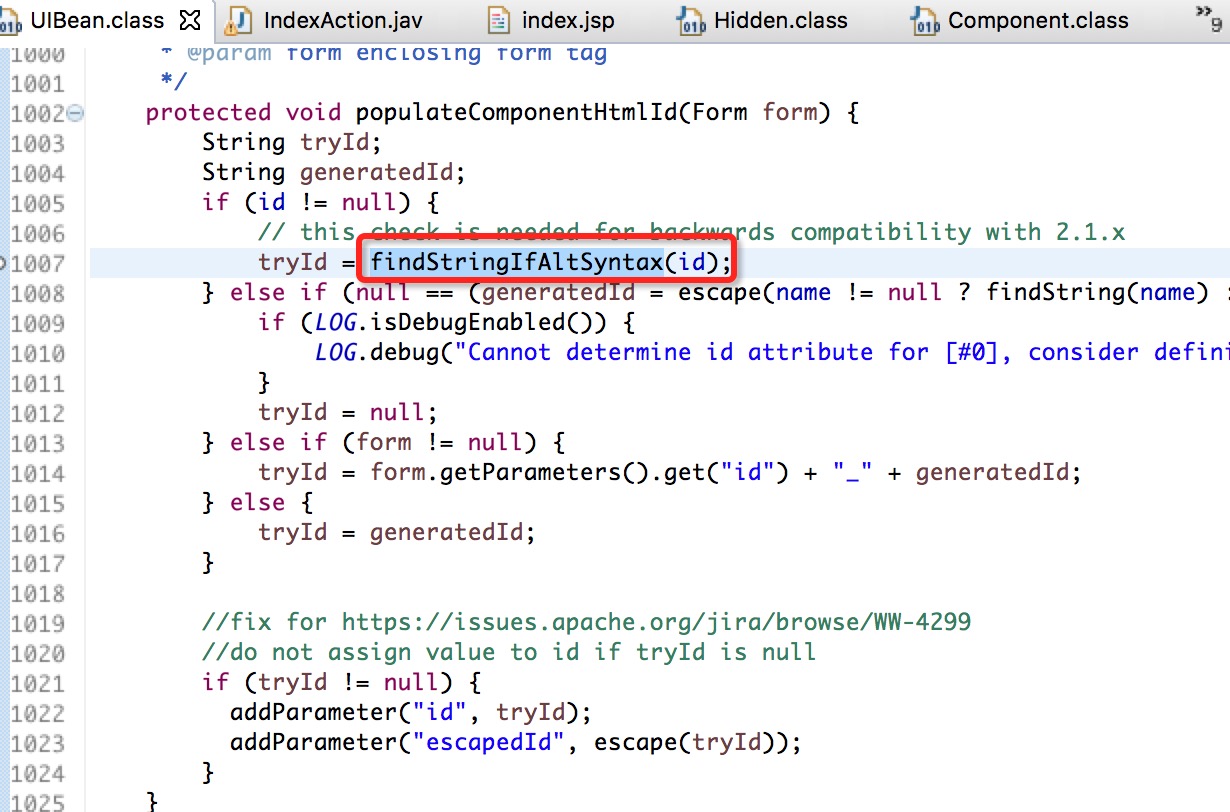Select the Component.class tab
The height and width of the screenshot is (812, 1230).
pyautogui.click(x=1038, y=21)
